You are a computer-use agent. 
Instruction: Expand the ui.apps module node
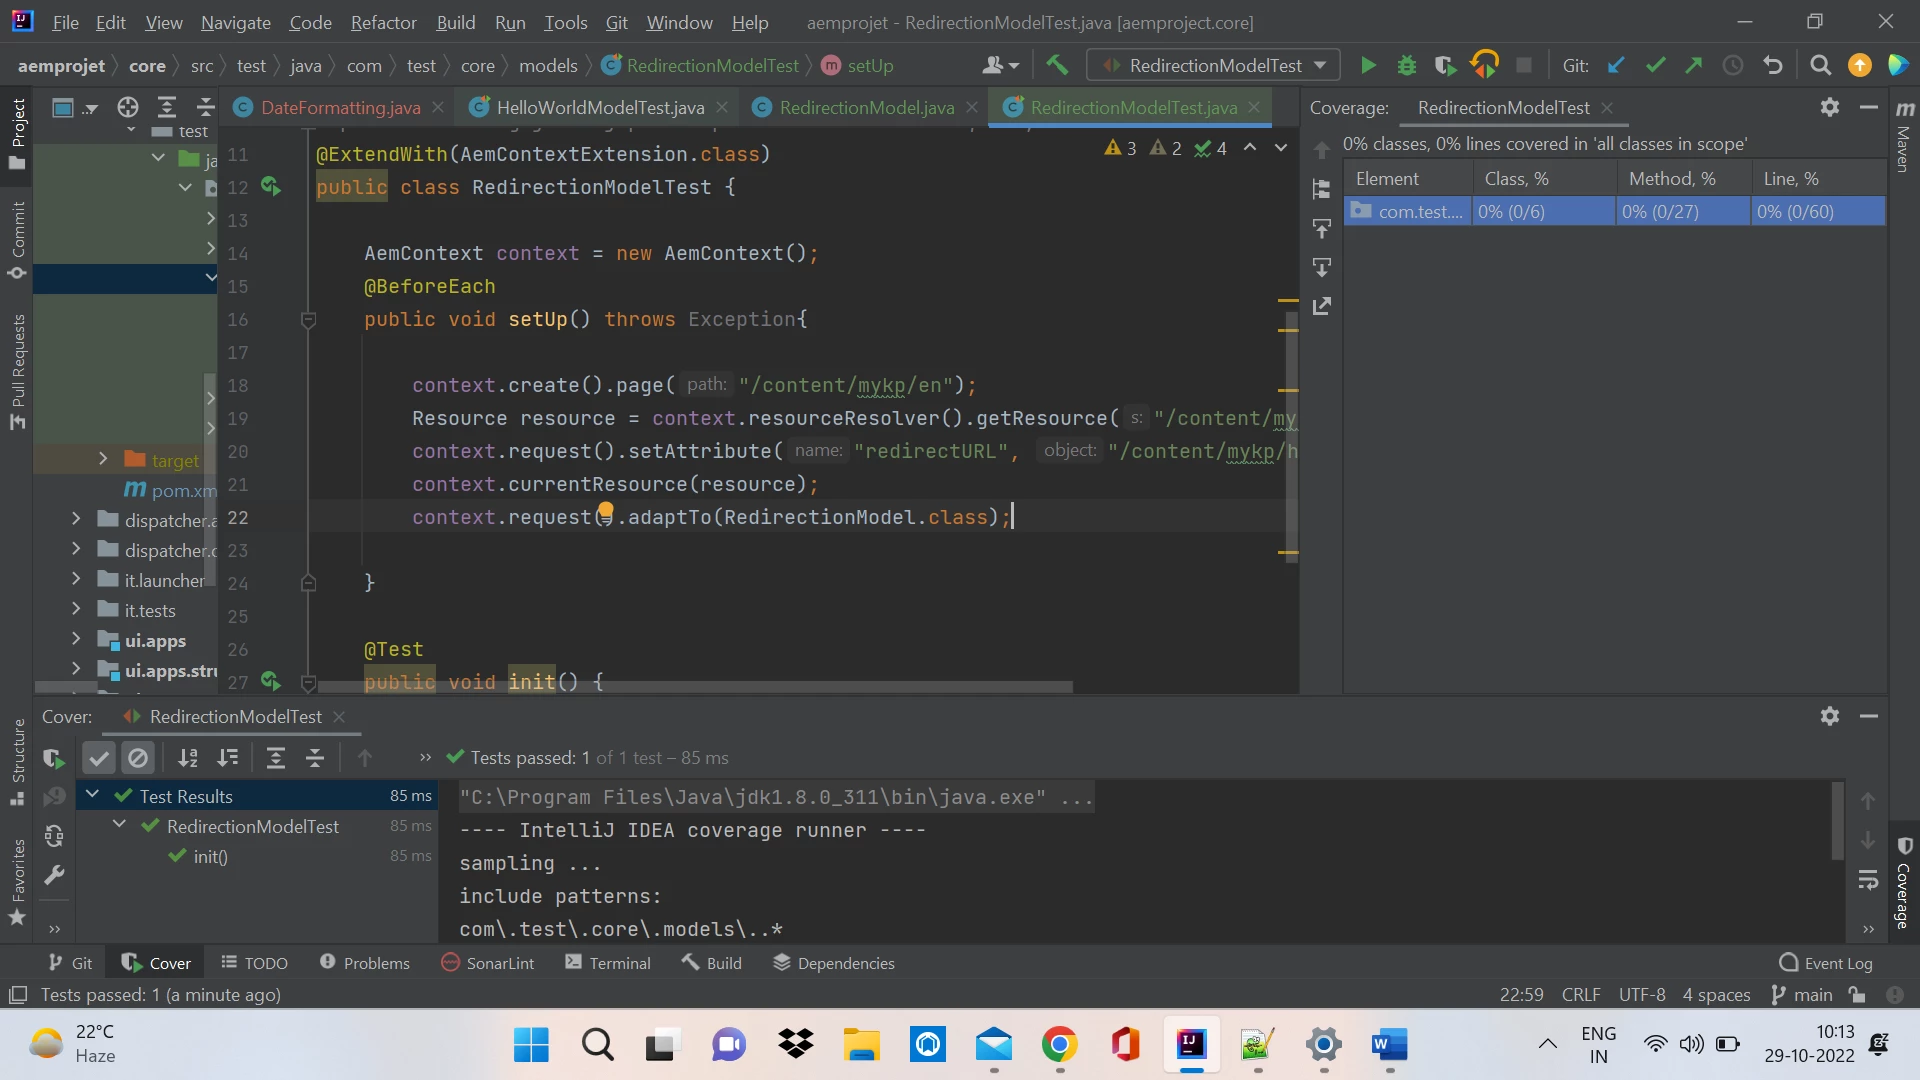[x=76, y=640]
